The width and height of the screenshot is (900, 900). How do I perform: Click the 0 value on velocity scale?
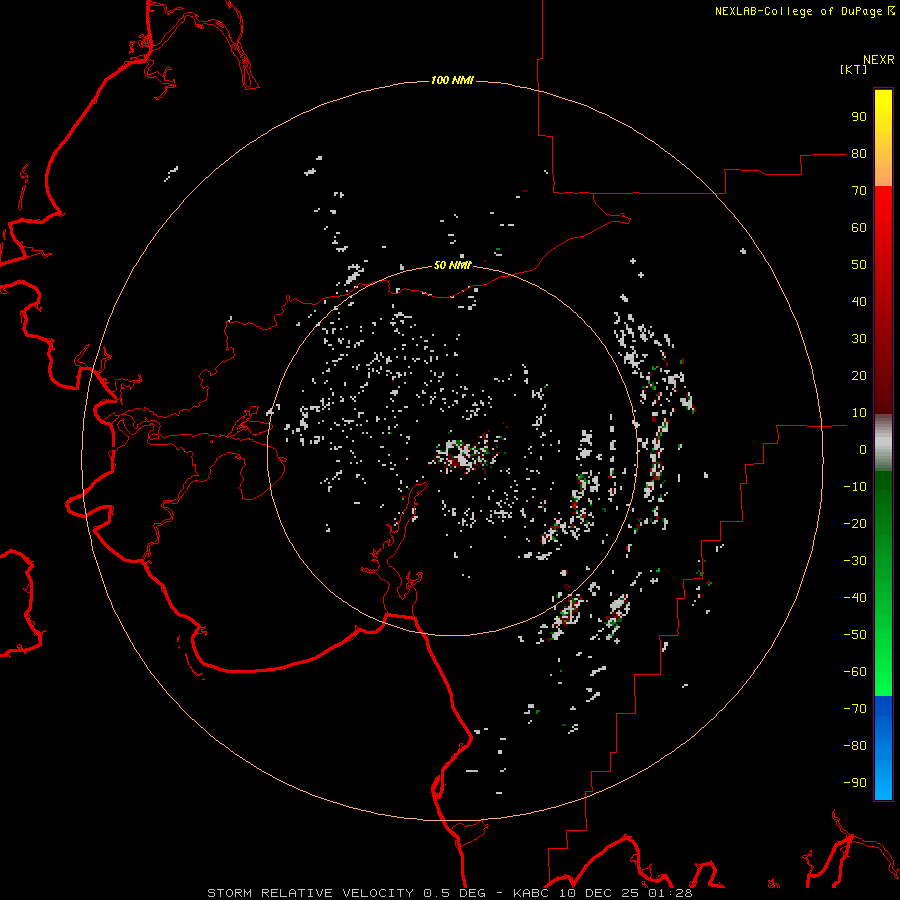tap(863, 449)
